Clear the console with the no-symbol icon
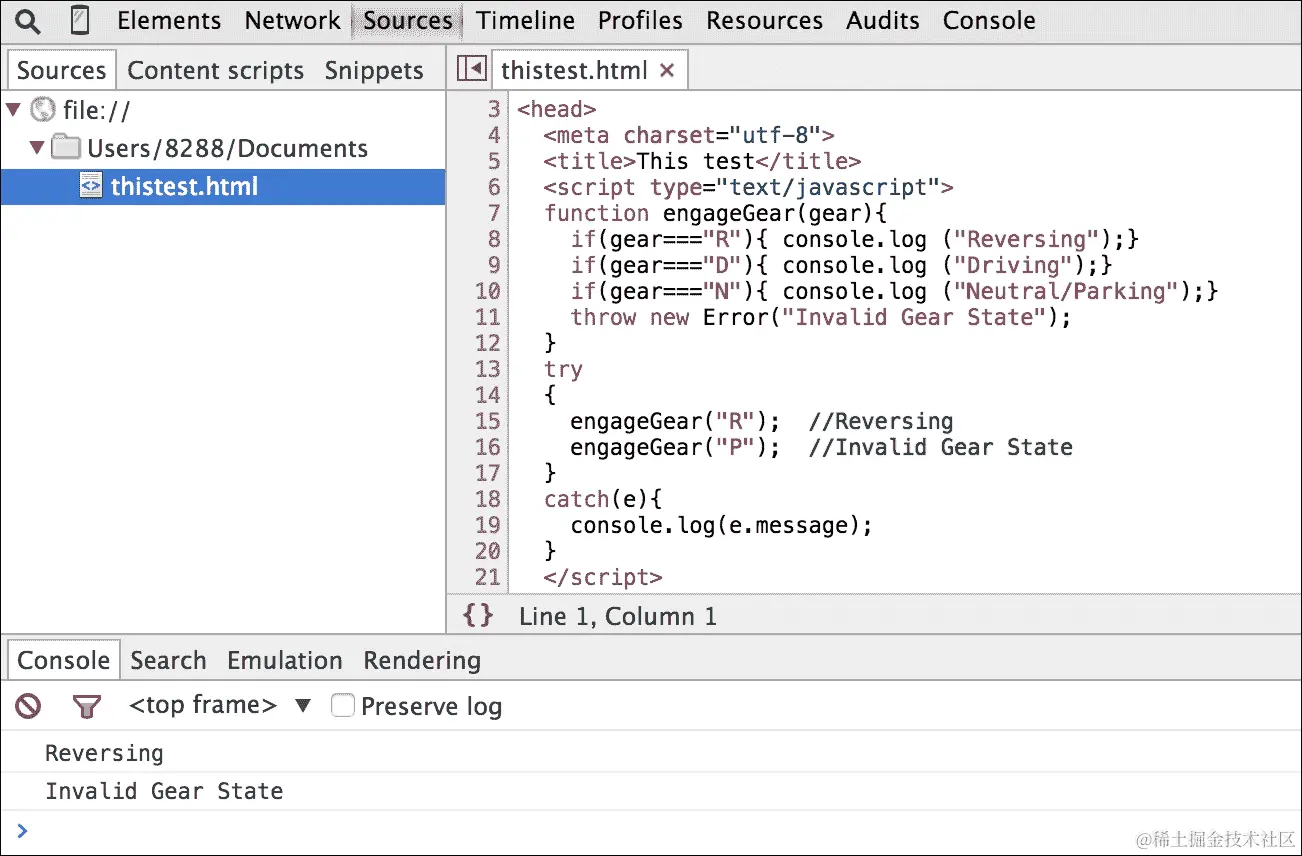The height and width of the screenshot is (856, 1302). [x=27, y=705]
